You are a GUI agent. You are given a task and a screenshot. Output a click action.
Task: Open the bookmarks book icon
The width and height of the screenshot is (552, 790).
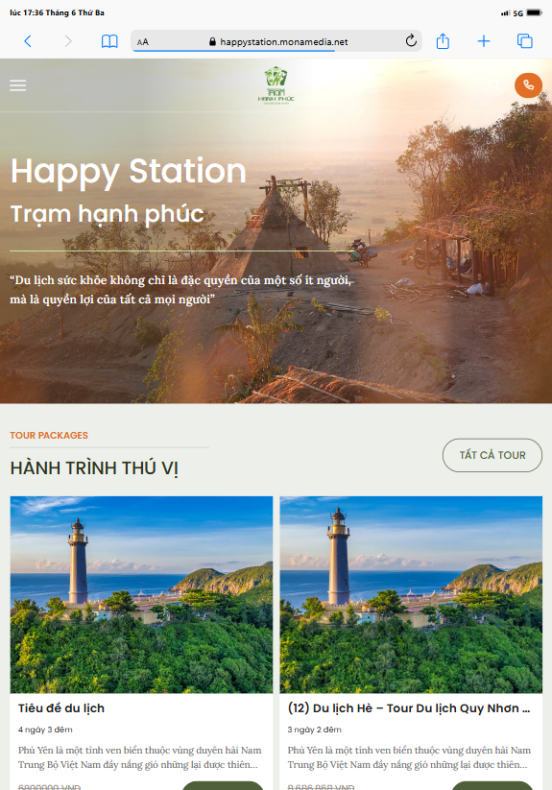point(109,41)
